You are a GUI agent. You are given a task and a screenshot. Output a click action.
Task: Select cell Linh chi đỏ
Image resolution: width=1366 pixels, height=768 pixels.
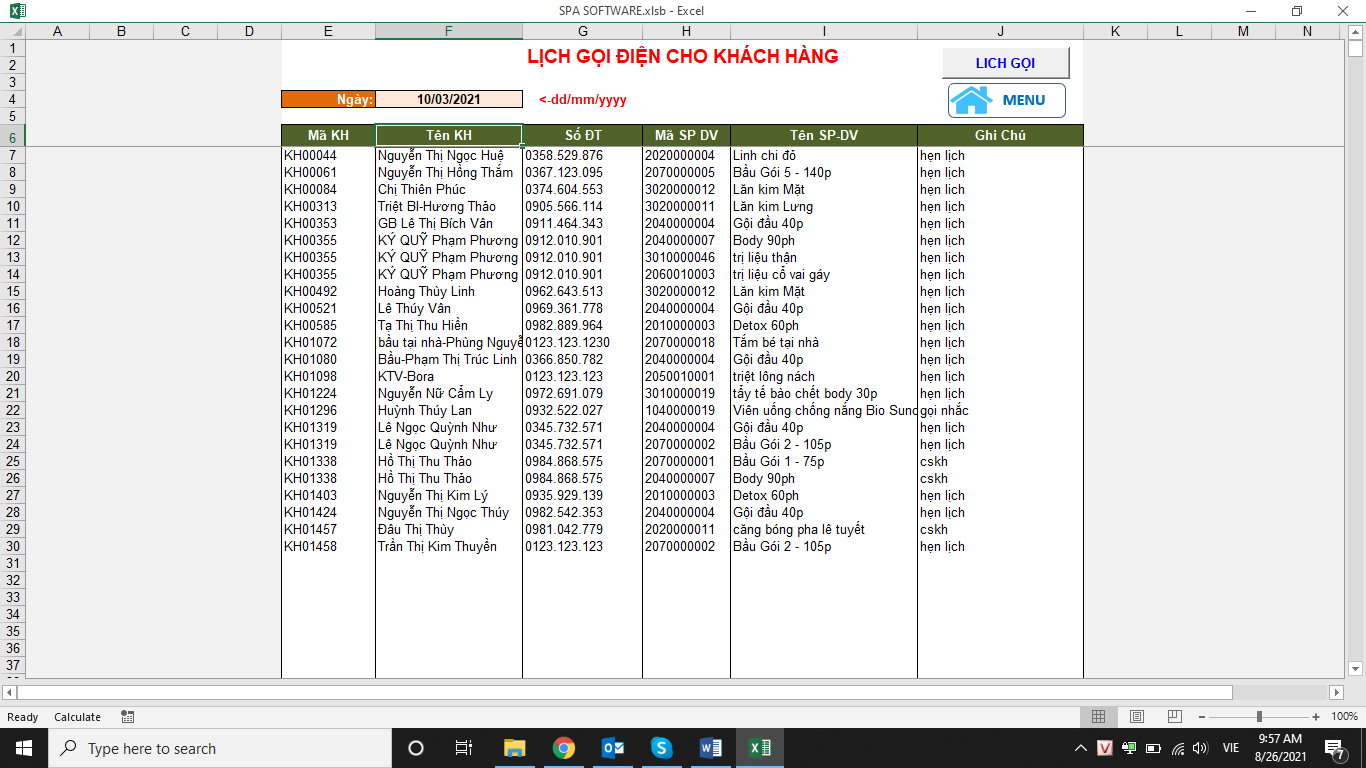[824, 155]
